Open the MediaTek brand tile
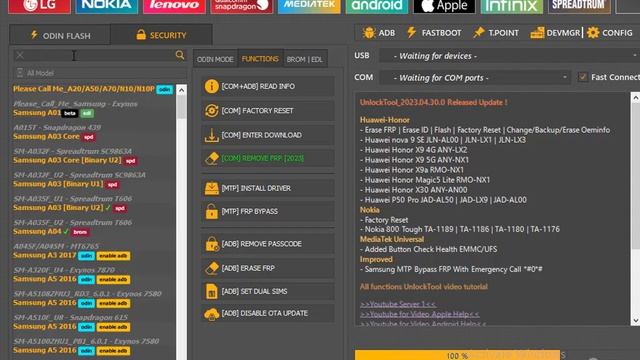640x360 pixels. coord(309,6)
